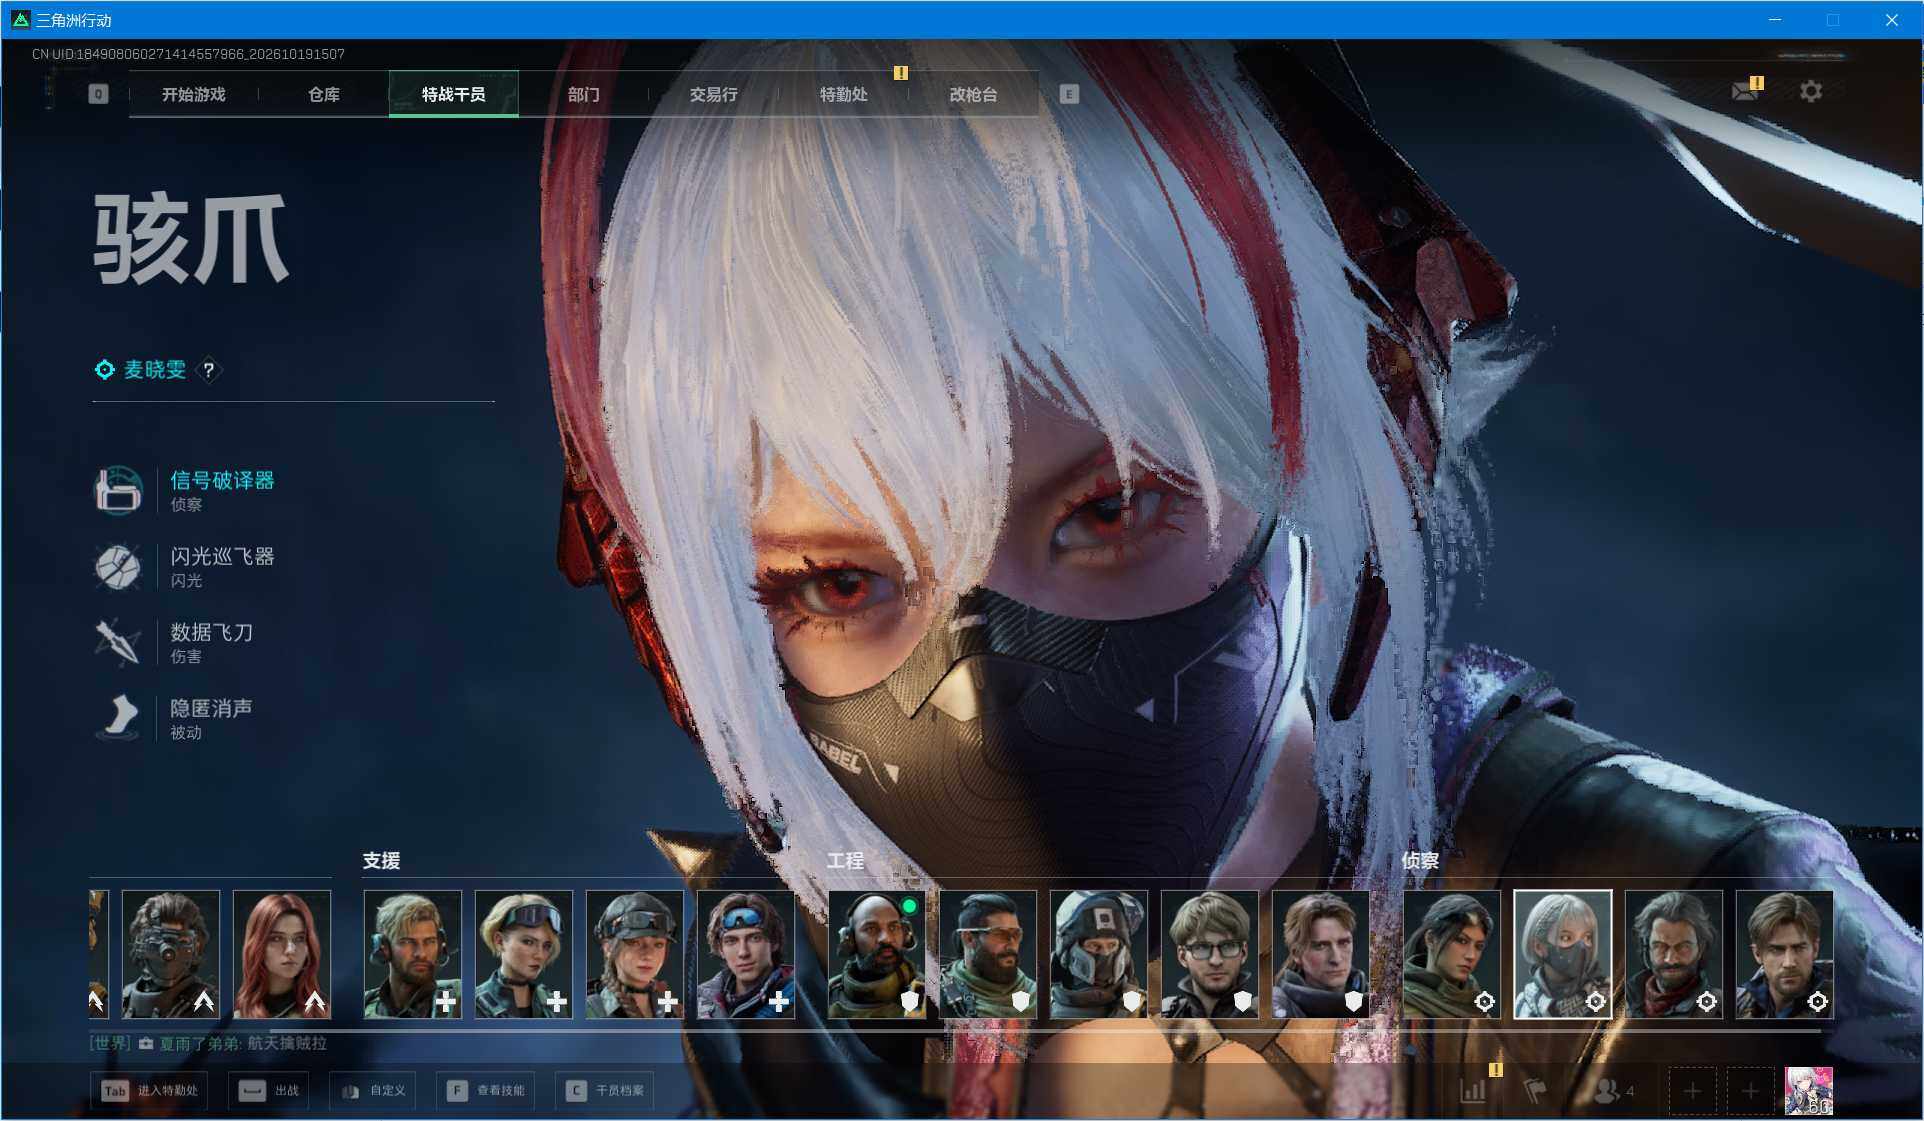Switch to the 仓库 tab
The image size is (1924, 1121).
pos(323,94)
